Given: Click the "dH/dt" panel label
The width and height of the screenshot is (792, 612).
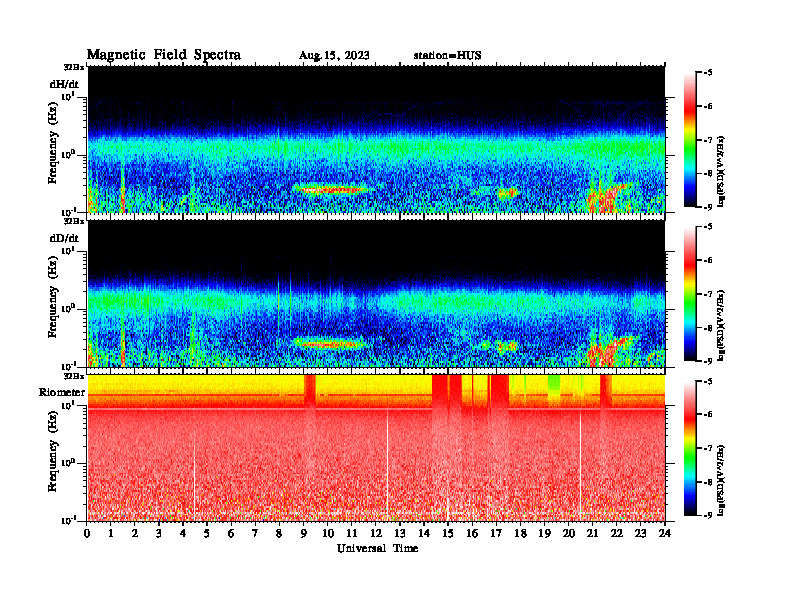Looking at the screenshot, I should pyautogui.click(x=64, y=84).
